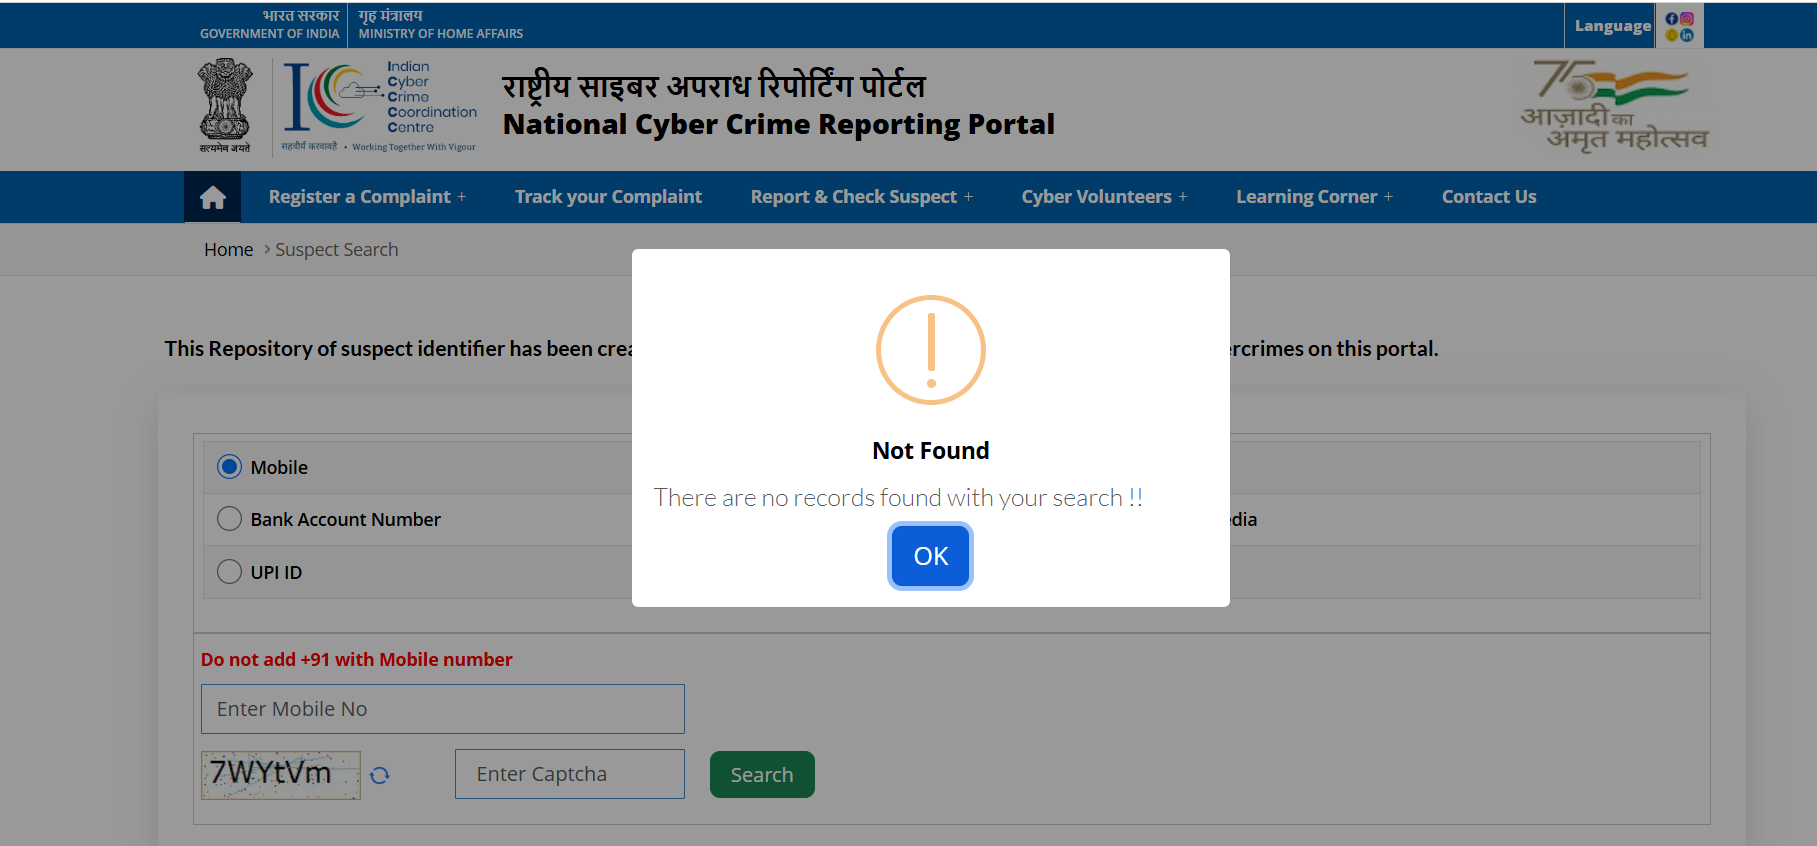The width and height of the screenshot is (1817, 846).
Task: Select the Mobile radio button
Action: point(230,467)
